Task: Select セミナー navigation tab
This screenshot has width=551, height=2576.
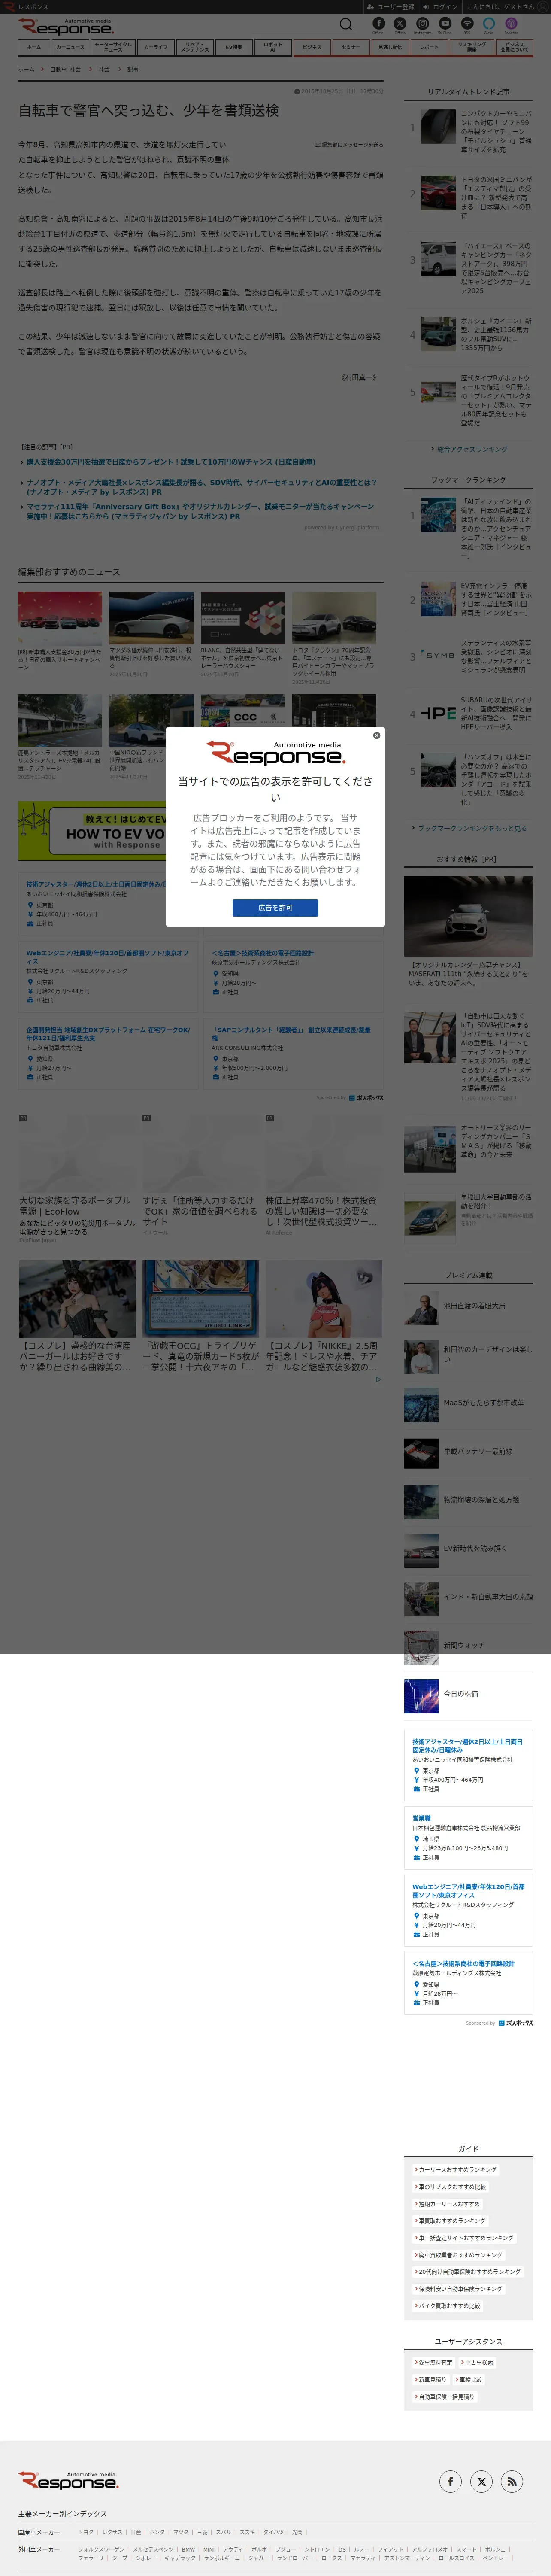Action: 351,47
